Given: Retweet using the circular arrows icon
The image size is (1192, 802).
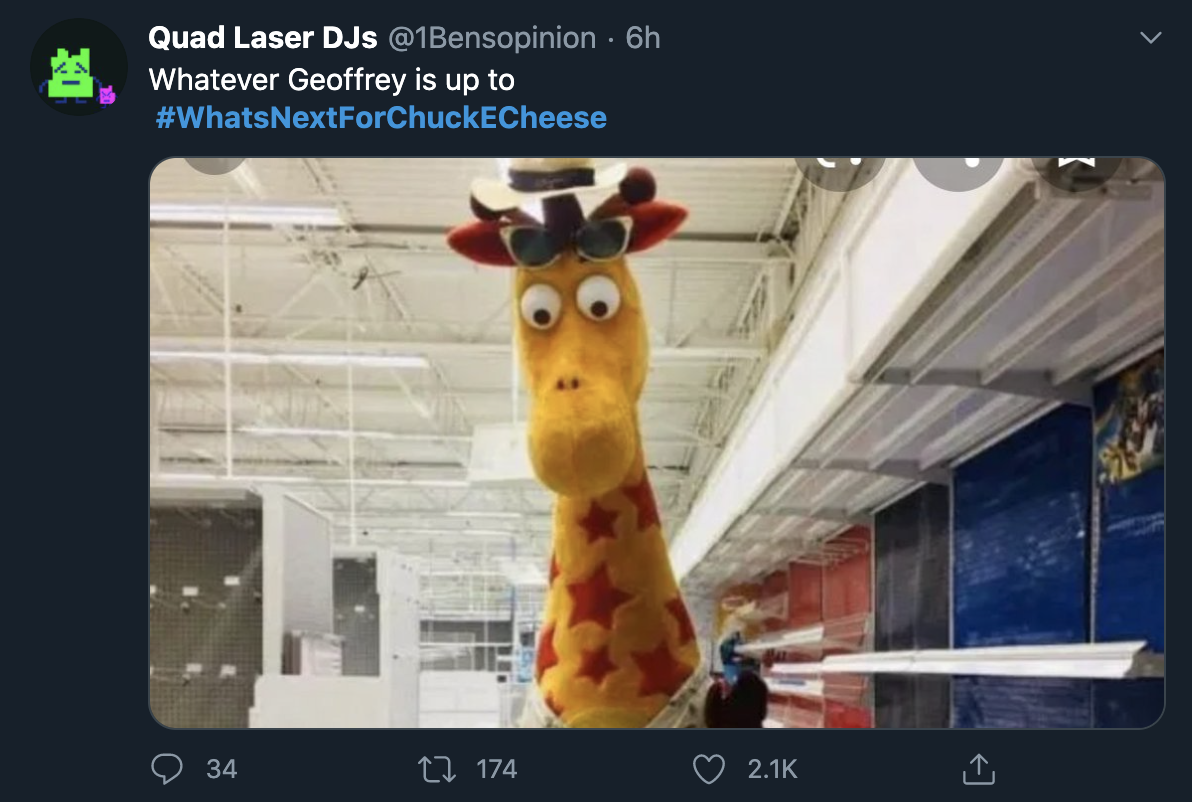Looking at the screenshot, I should pyautogui.click(x=437, y=769).
